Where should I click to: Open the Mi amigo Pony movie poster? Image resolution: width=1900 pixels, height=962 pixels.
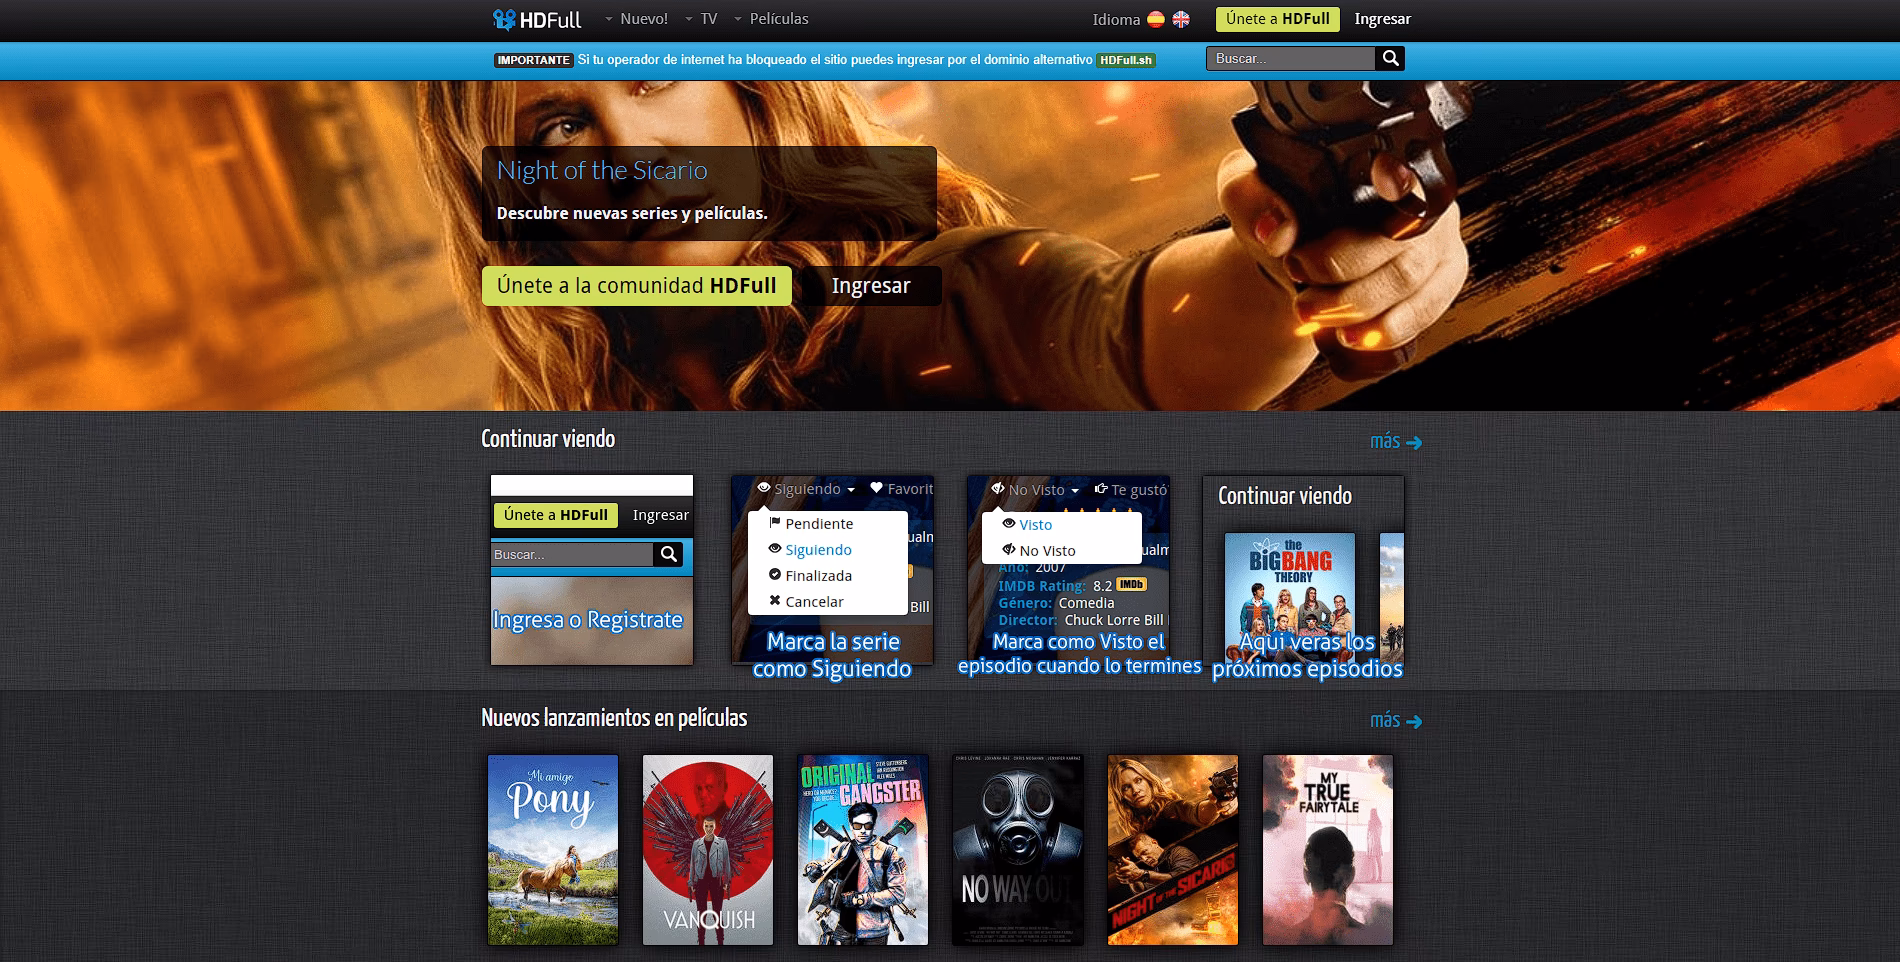point(553,850)
